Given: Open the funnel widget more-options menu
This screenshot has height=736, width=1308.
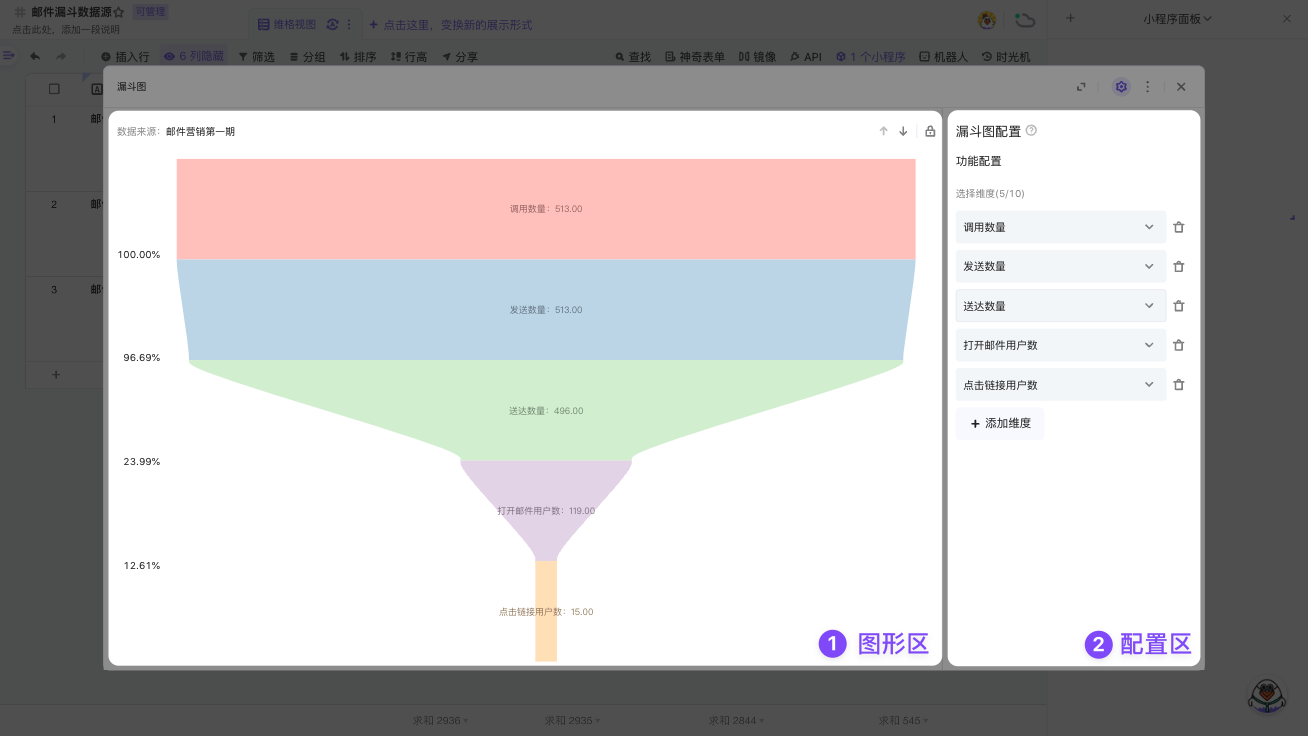Looking at the screenshot, I should tap(1147, 87).
